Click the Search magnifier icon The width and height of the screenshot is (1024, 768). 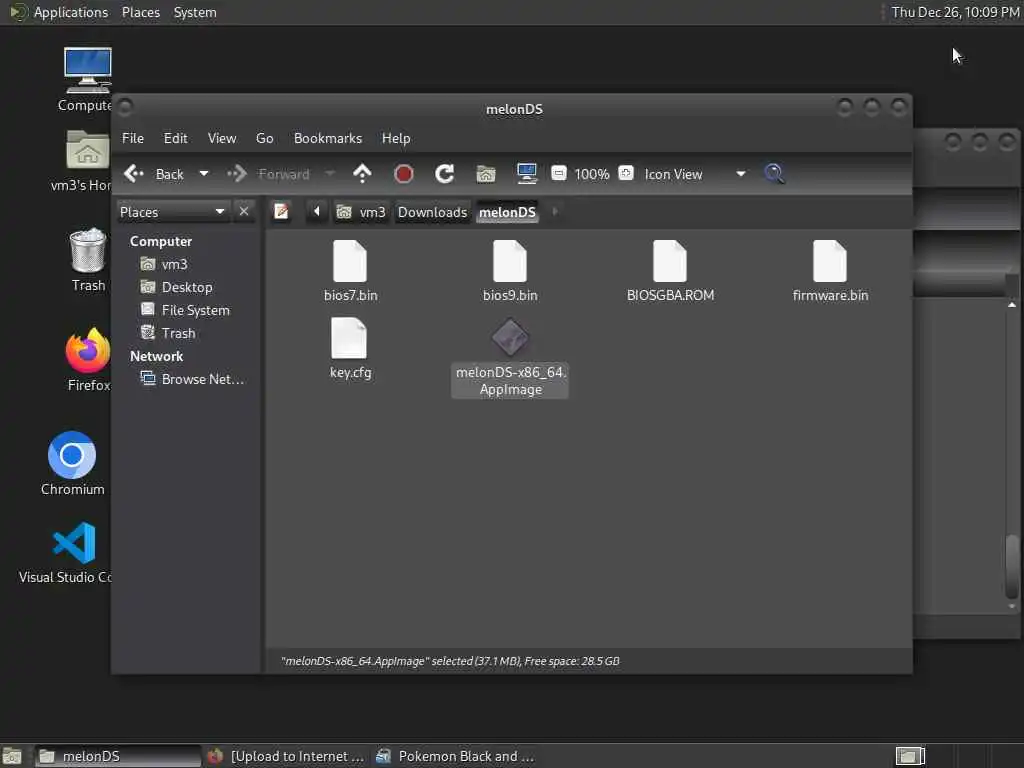[x=775, y=174]
